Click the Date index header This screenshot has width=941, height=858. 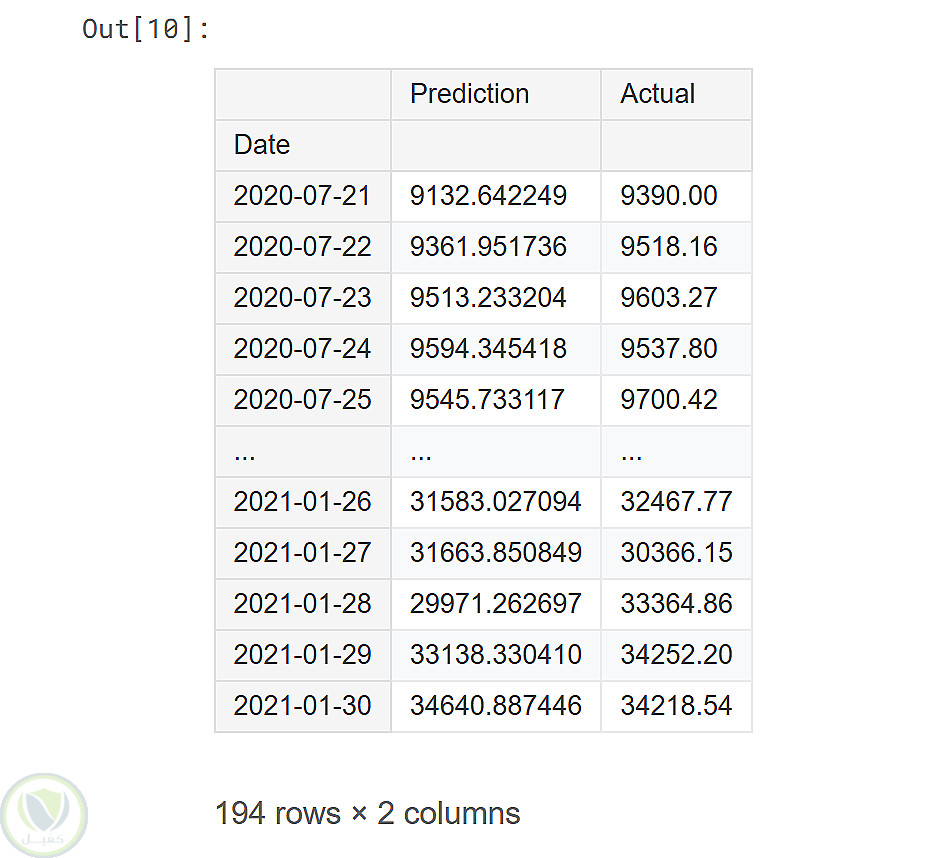point(262,145)
